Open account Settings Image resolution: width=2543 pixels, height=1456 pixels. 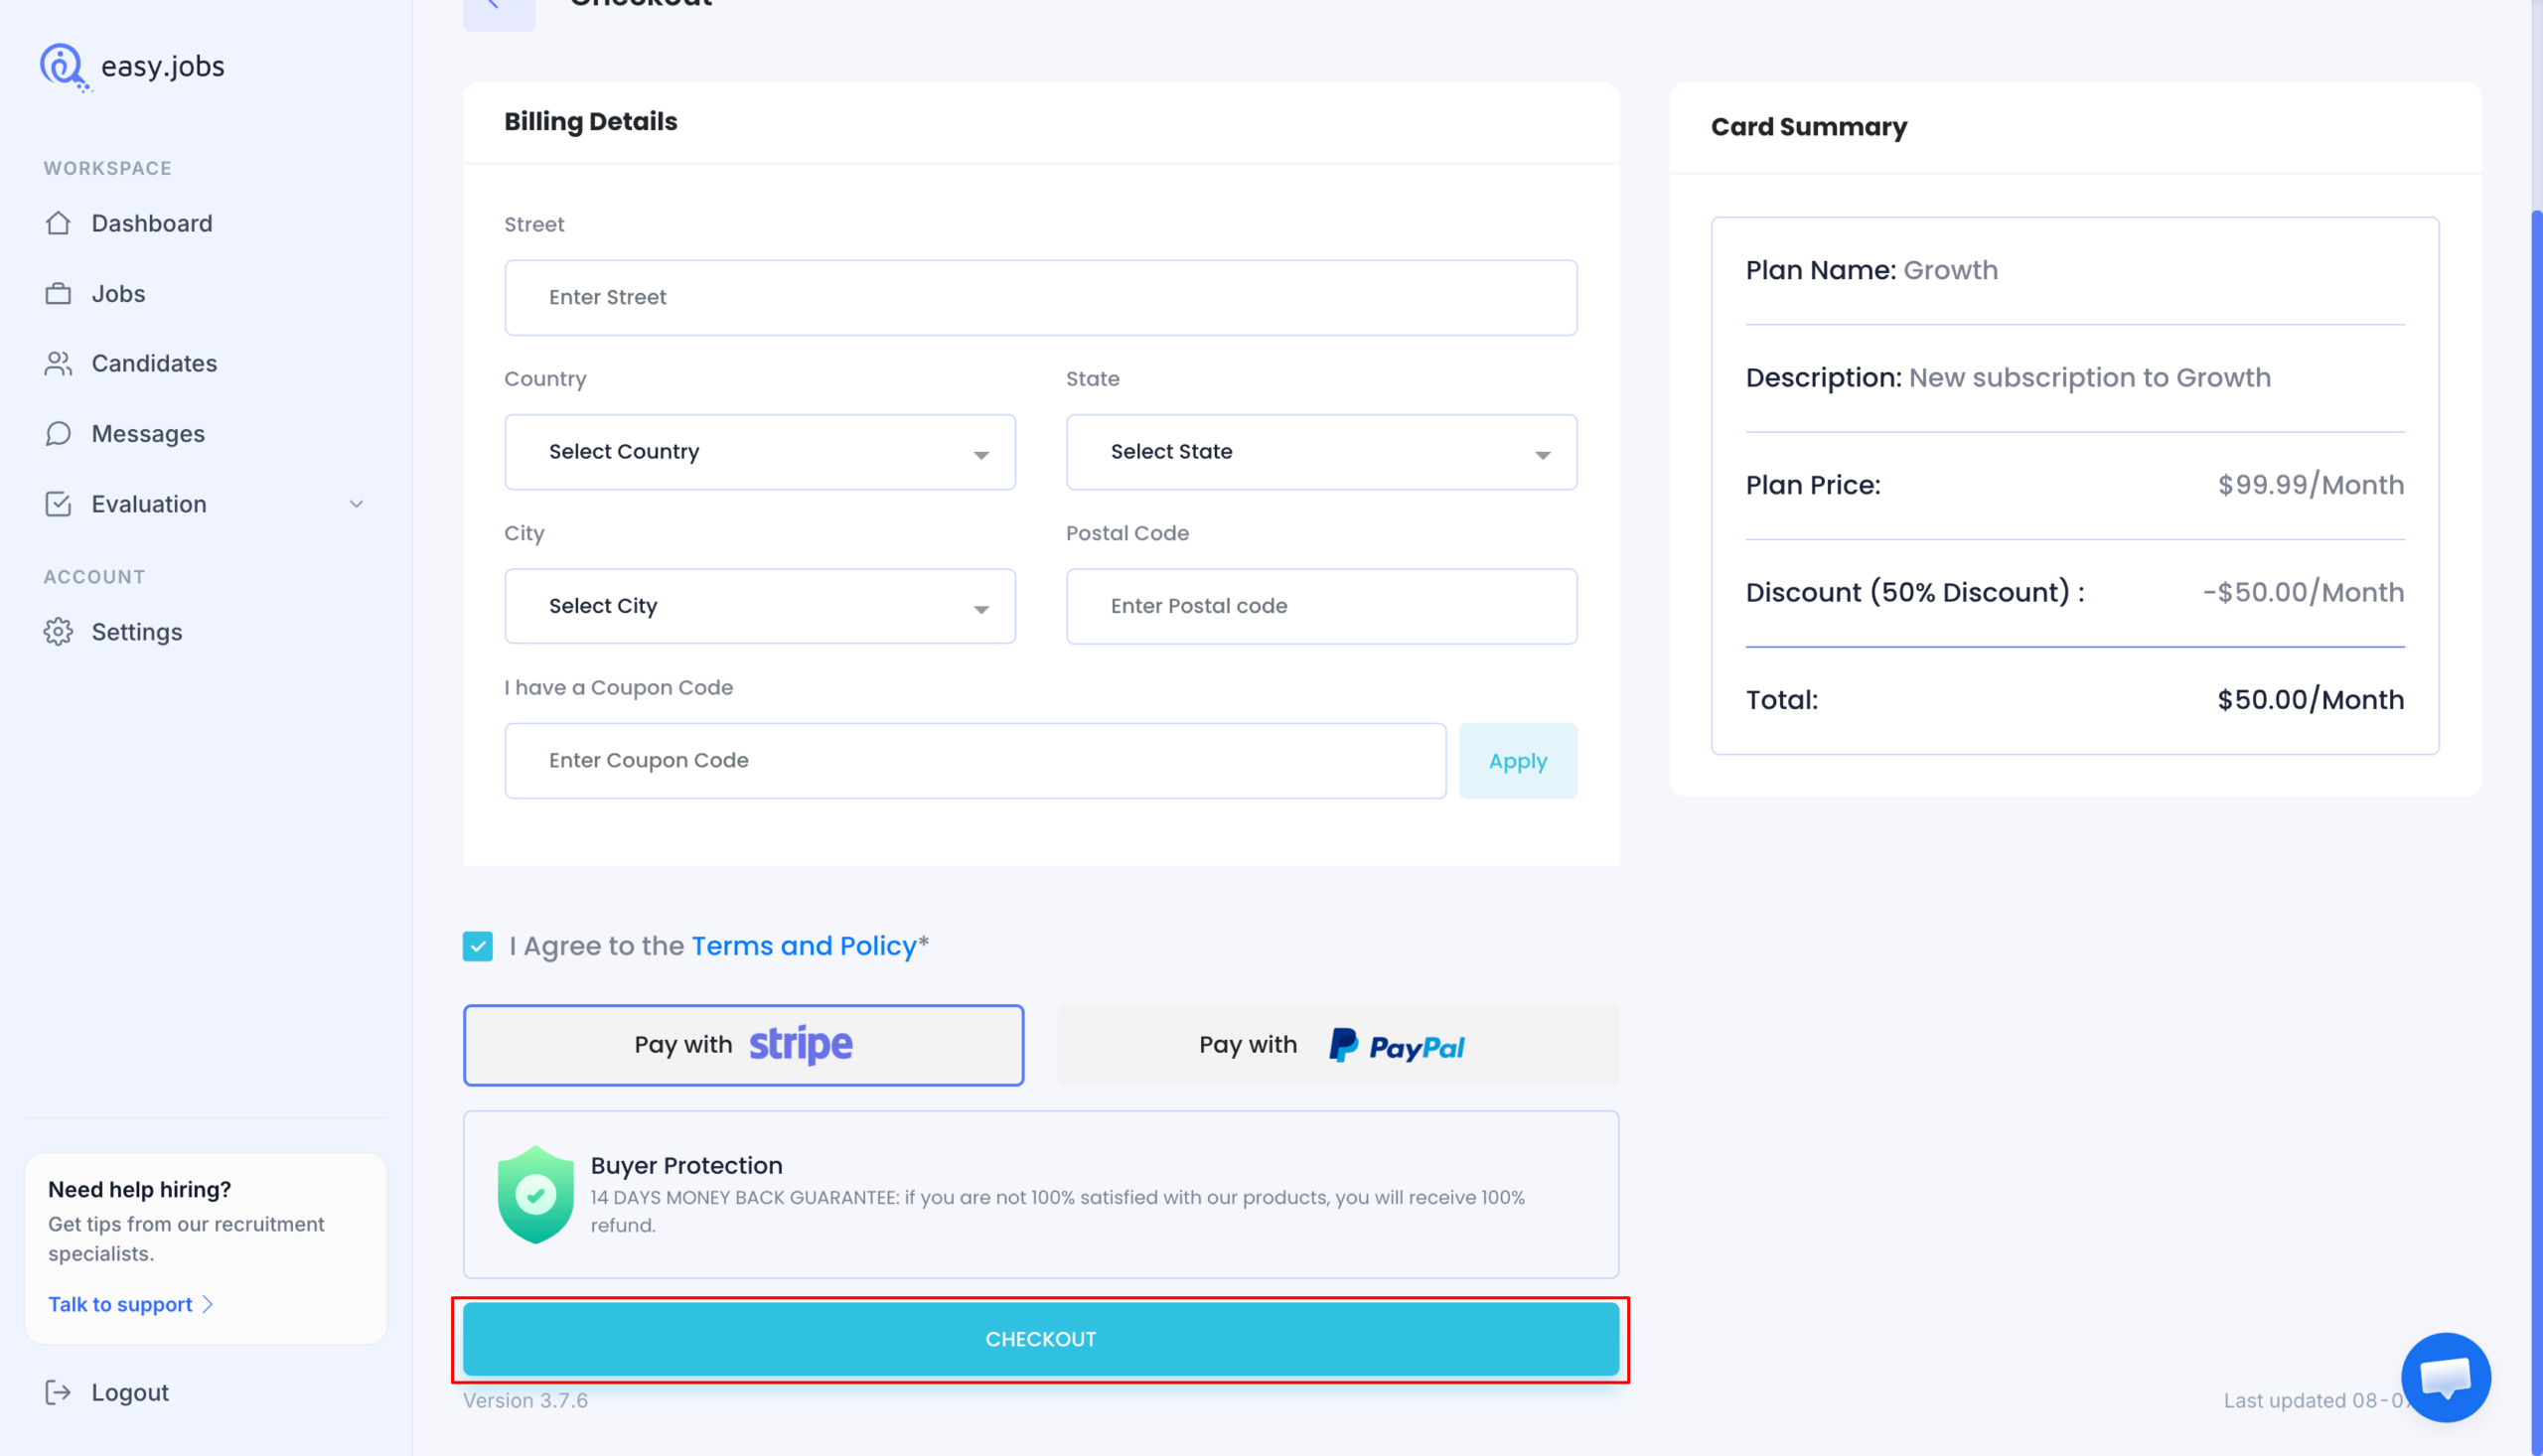tap(137, 632)
